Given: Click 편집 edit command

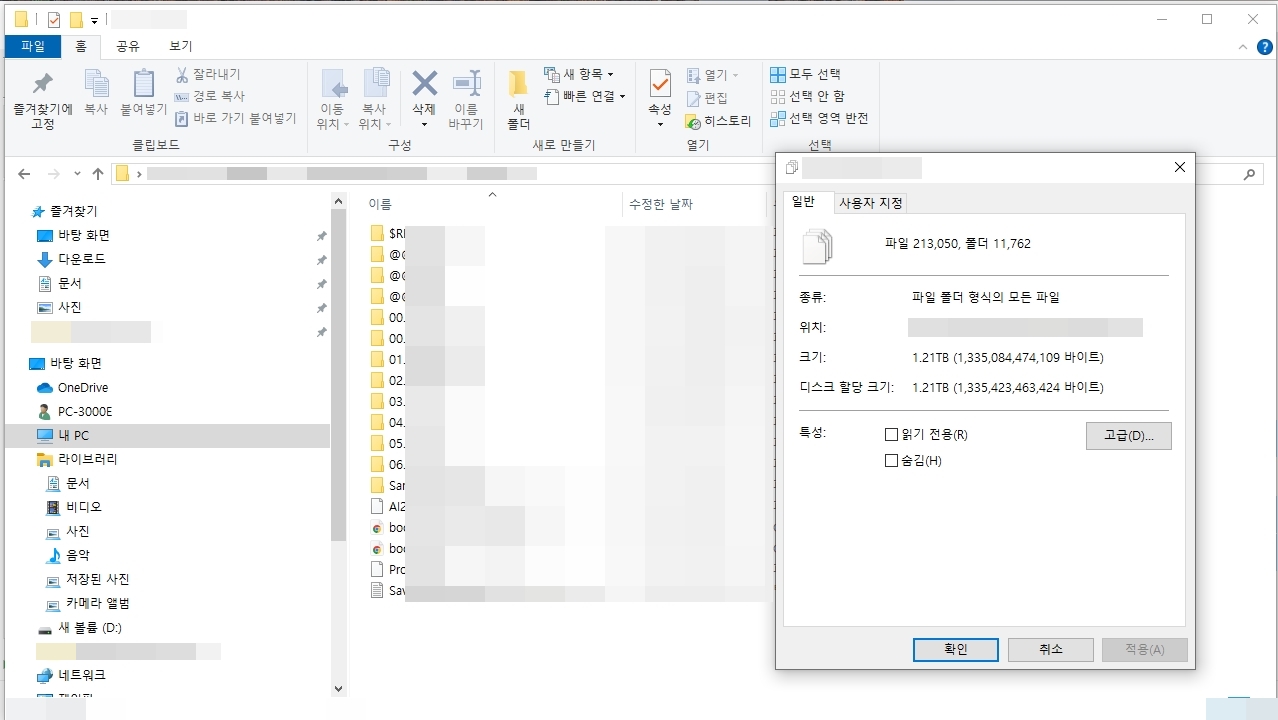Looking at the screenshot, I should click(x=707, y=98).
